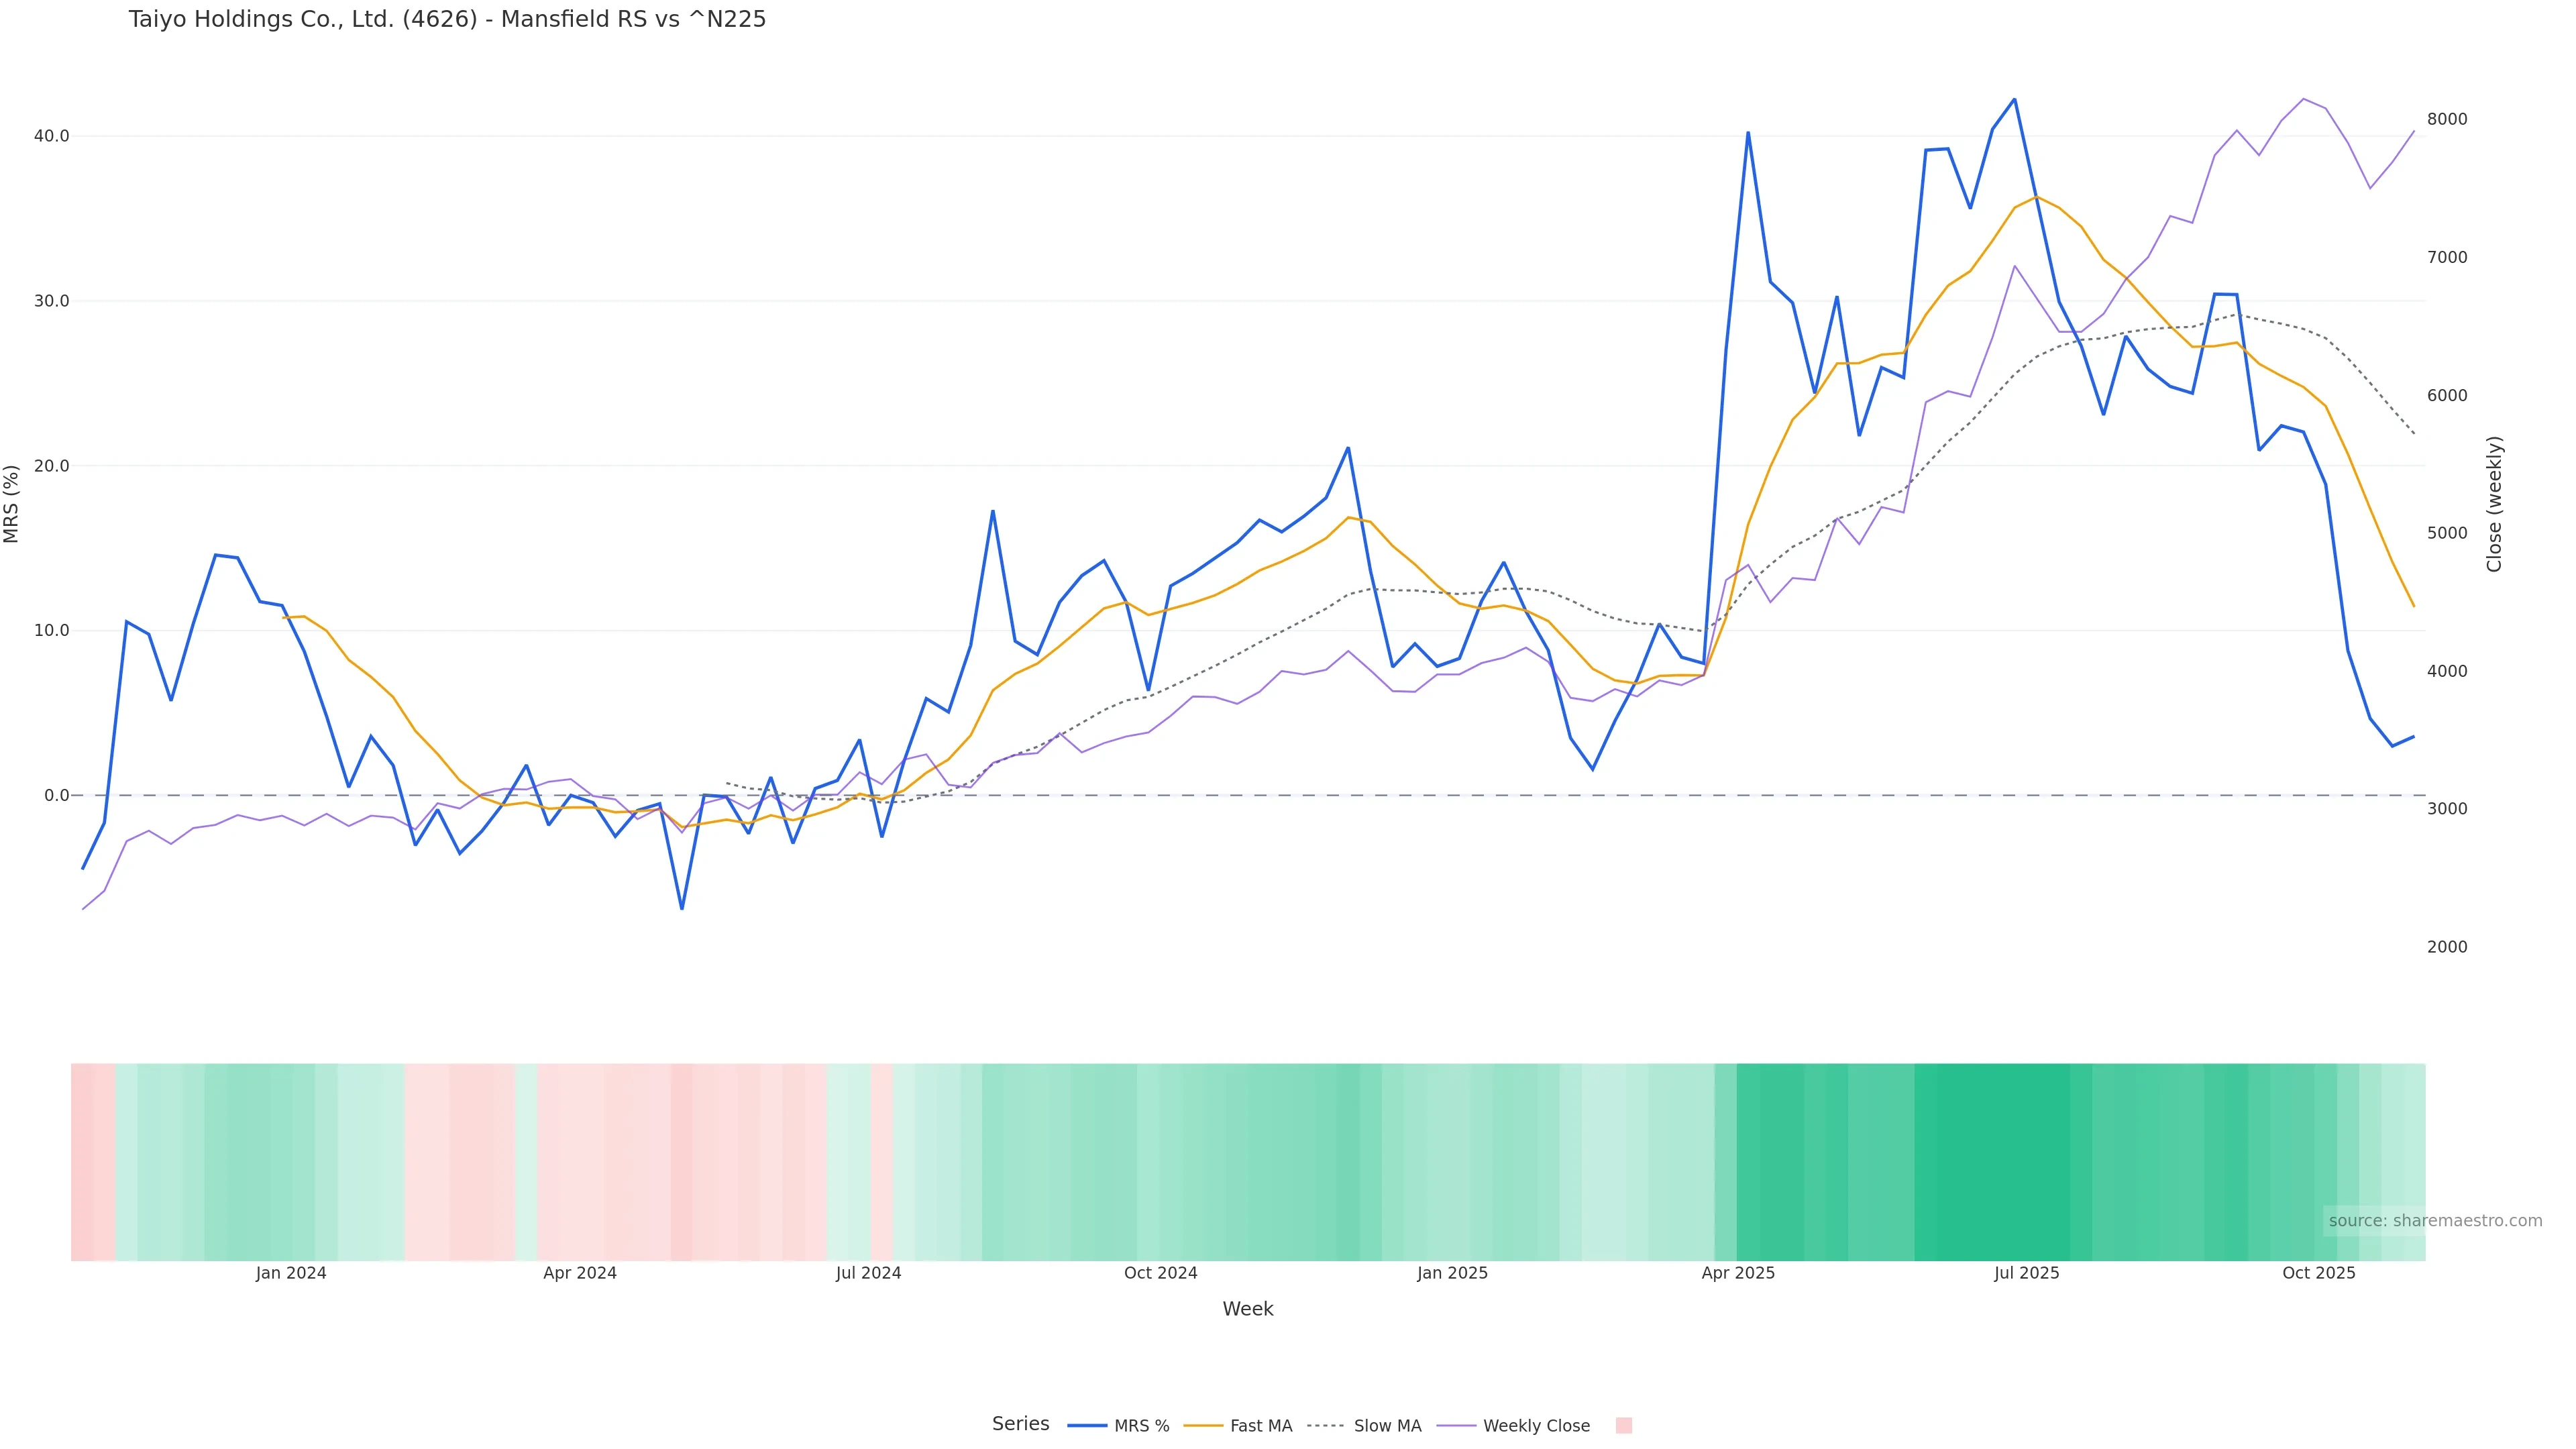2576x1449 pixels.
Task: Select the "Close (weekly)" right axis title
Action: [x=2494, y=504]
